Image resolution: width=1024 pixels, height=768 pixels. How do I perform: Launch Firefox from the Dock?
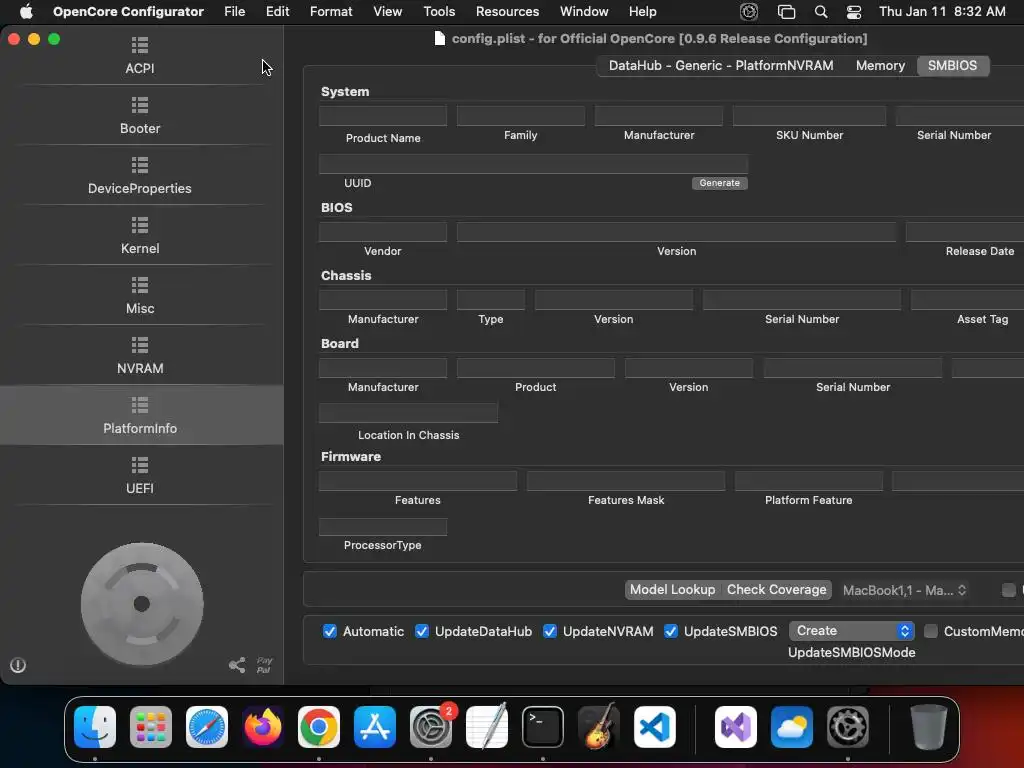(x=263, y=726)
